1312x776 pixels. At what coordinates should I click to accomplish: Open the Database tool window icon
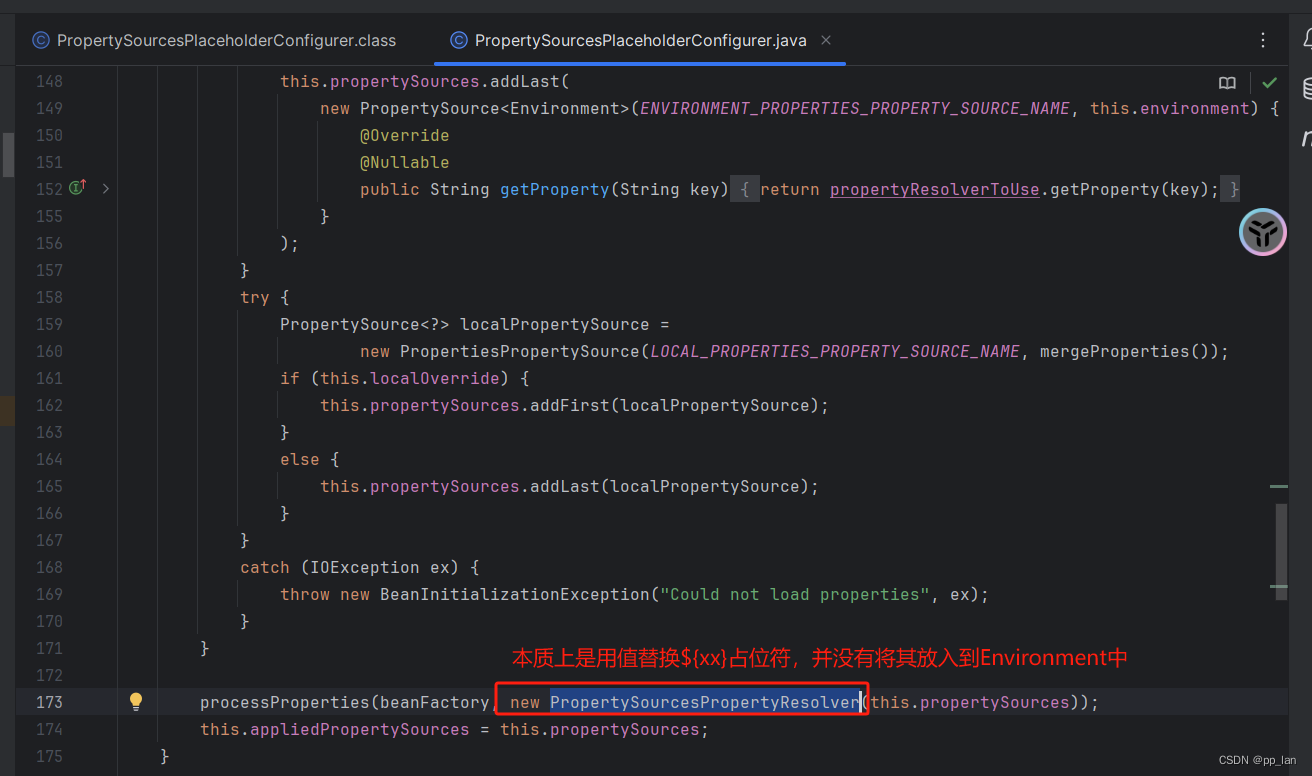point(1307,89)
